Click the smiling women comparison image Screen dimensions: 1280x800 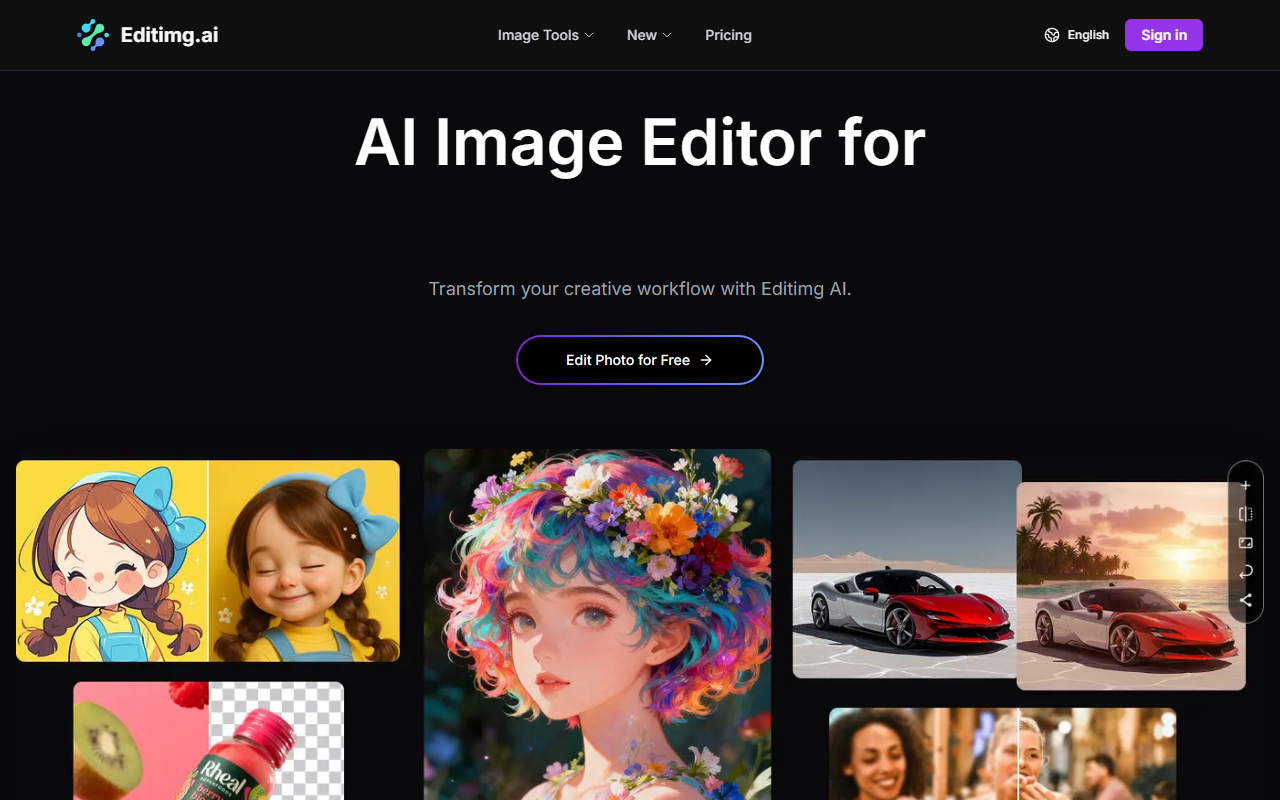(1002, 754)
